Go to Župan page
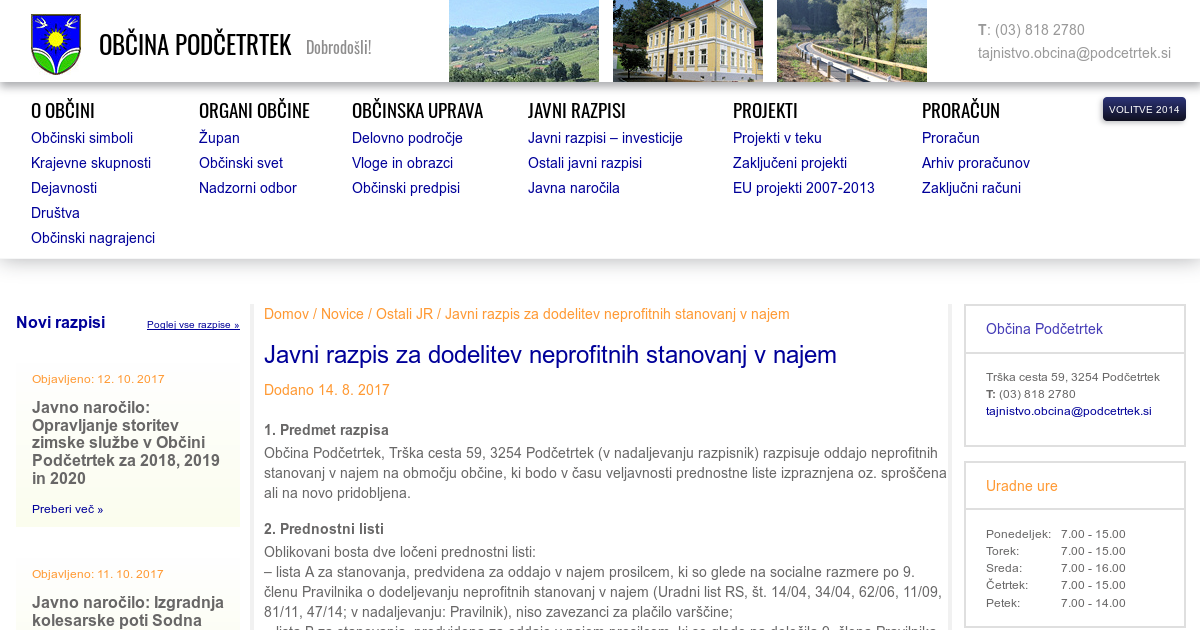Image resolution: width=1200 pixels, height=630 pixels. [219, 138]
